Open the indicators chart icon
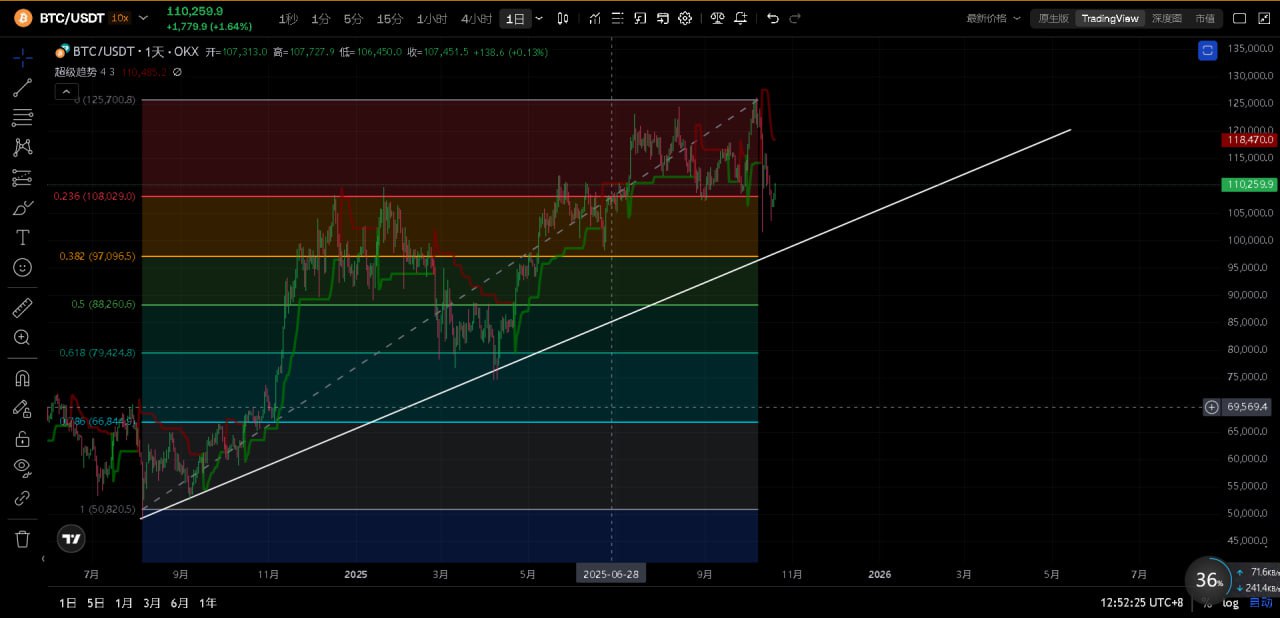The height and width of the screenshot is (618, 1280). pyautogui.click(x=595, y=18)
